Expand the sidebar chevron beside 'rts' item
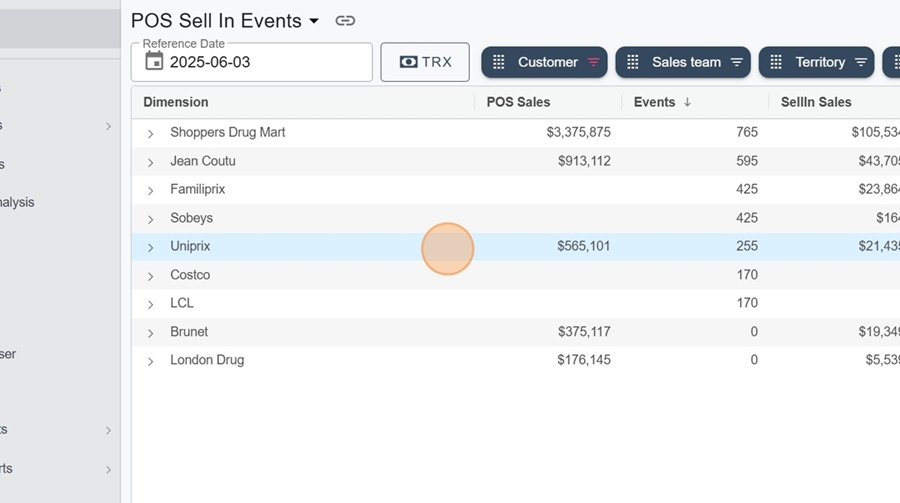Image resolution: width=900 pixels, height=503 pixels. pos(108,470)
